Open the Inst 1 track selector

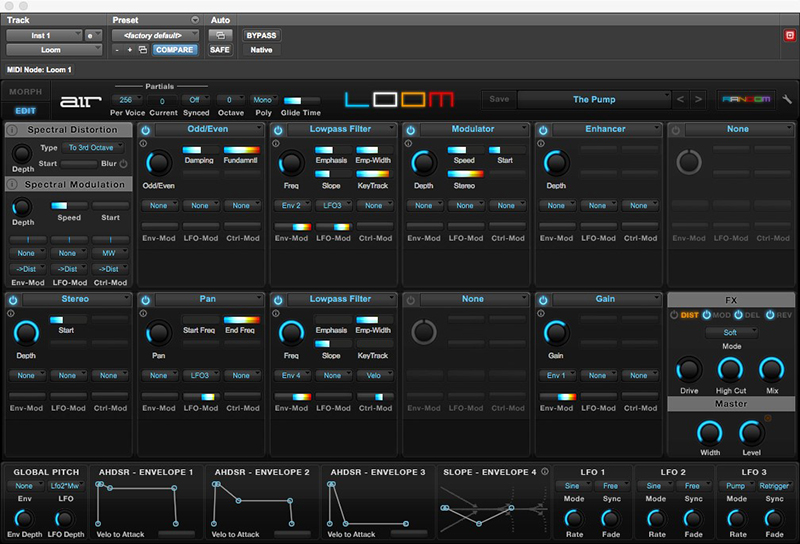click(43, 35)
